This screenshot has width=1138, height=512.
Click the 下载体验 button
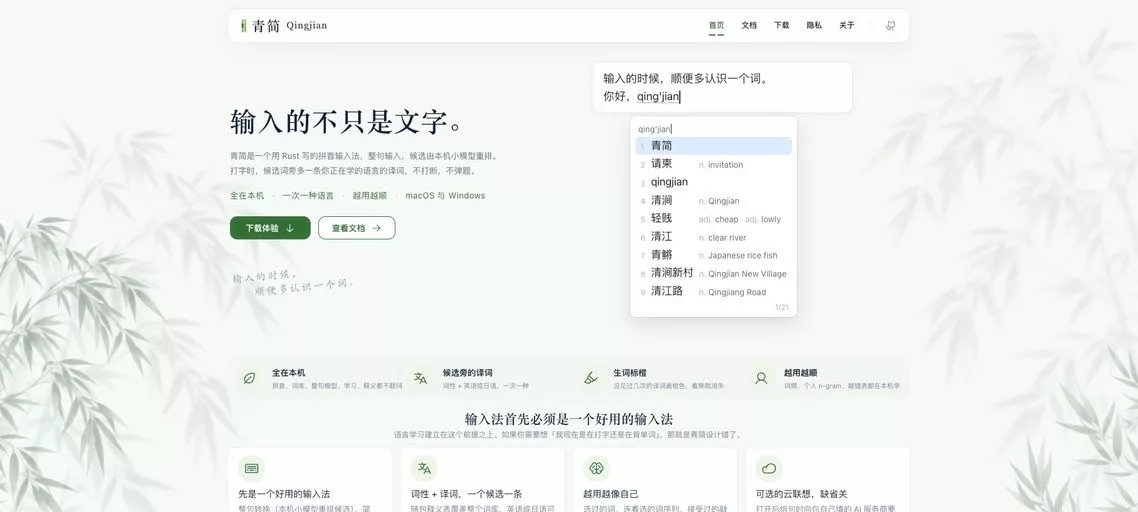[x=270, y=228]
